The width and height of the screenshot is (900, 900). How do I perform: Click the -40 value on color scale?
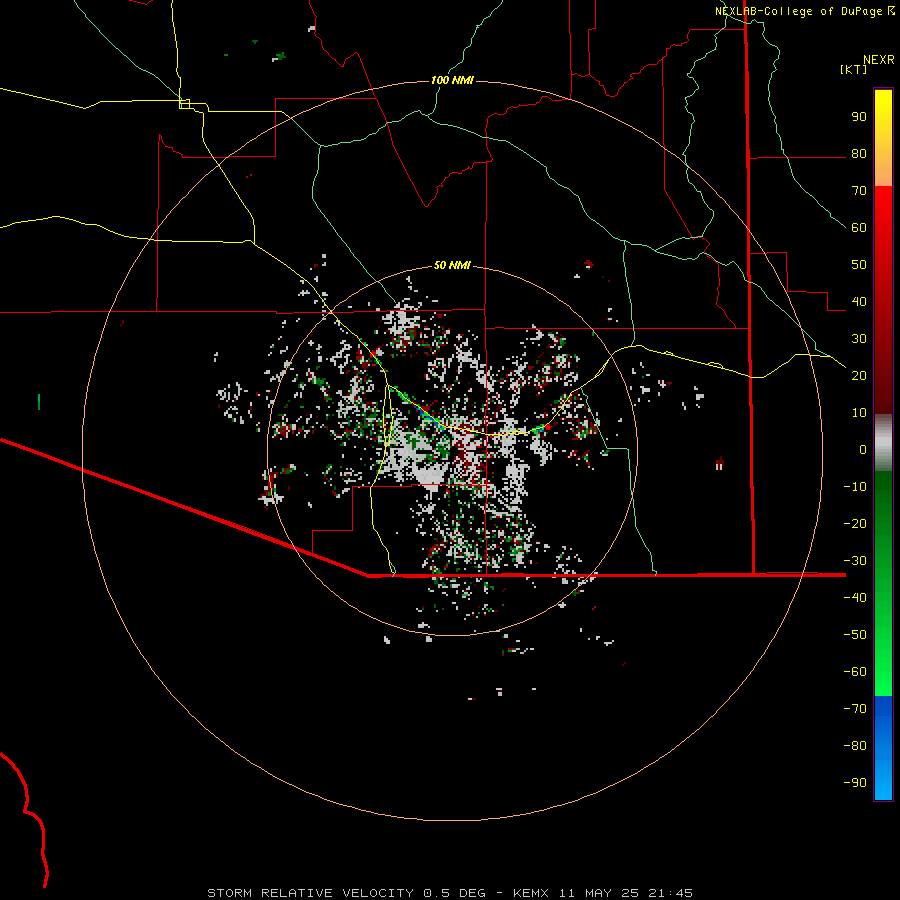click(x=855, y=598)
